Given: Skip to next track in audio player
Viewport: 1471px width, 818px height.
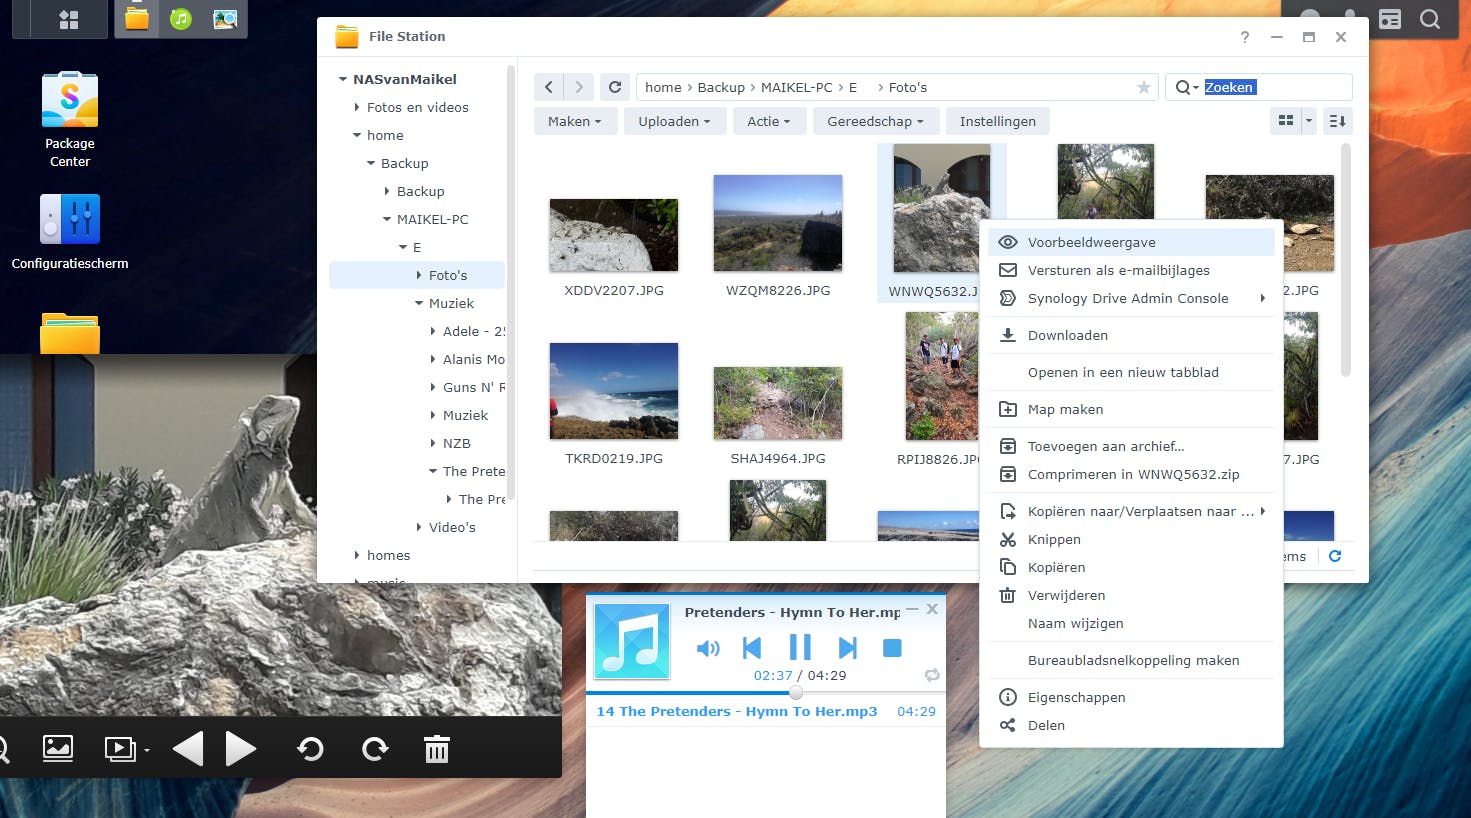Looking at the screenshot, I should 847,648.
